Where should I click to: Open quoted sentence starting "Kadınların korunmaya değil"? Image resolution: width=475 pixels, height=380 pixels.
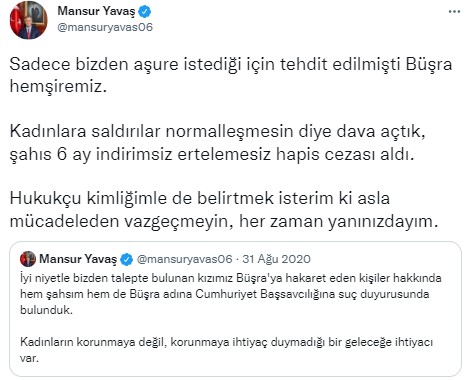point(226,350)
